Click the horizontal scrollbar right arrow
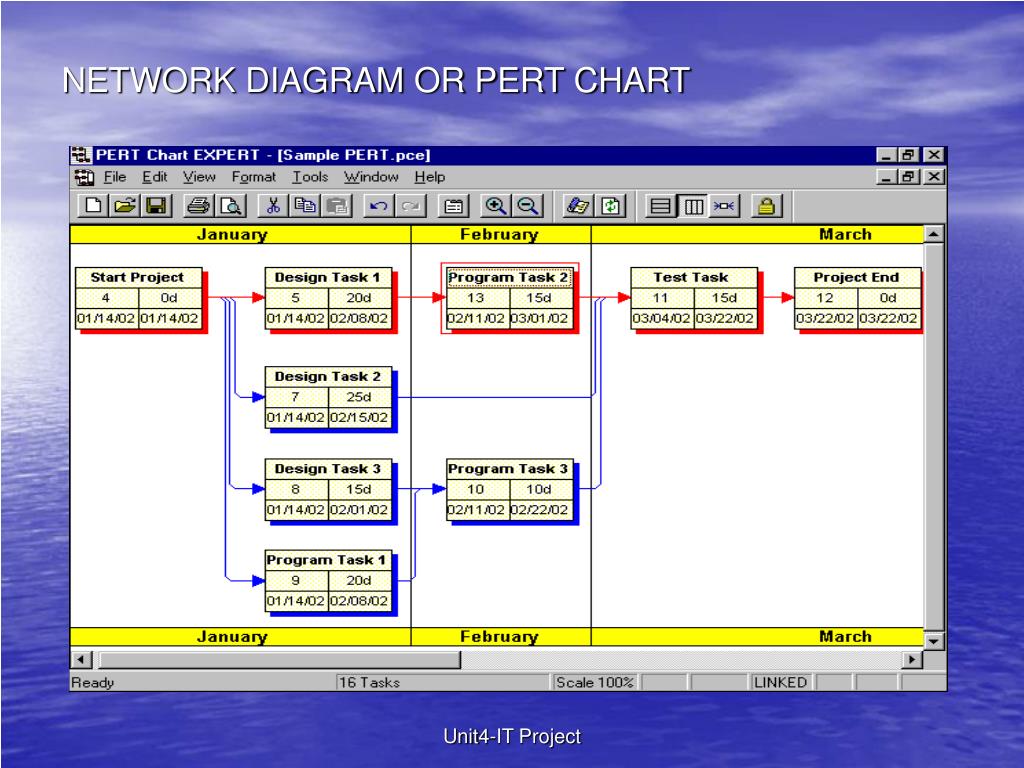Viewport: 1024px width, 768px height. pyautogui.click(x=912, y=660)
